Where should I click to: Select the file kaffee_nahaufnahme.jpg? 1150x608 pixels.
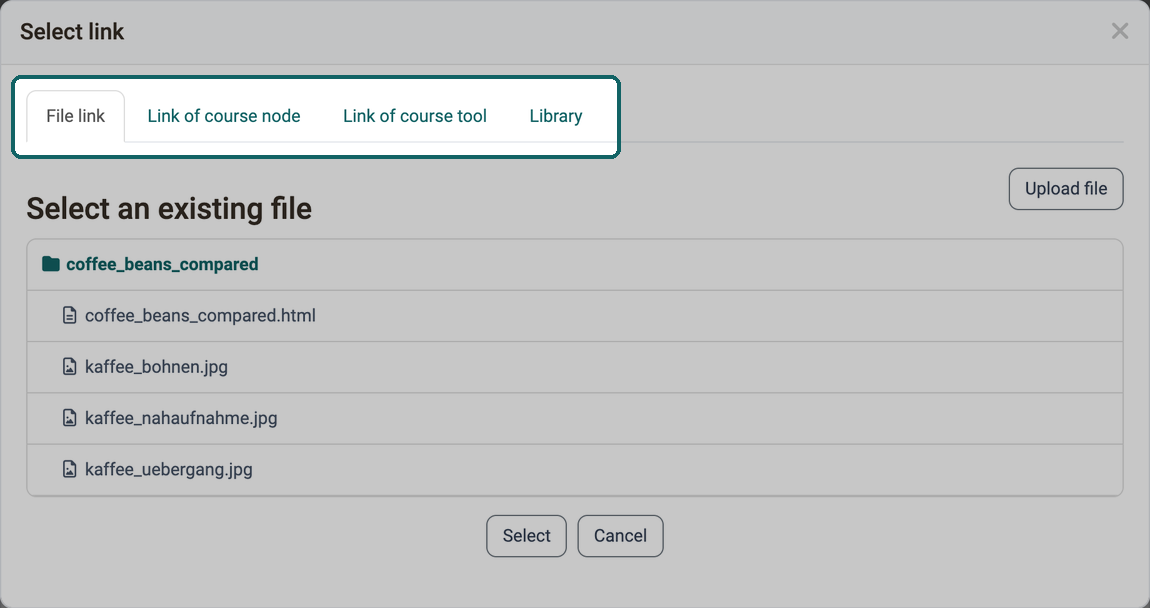pos(181,418)
